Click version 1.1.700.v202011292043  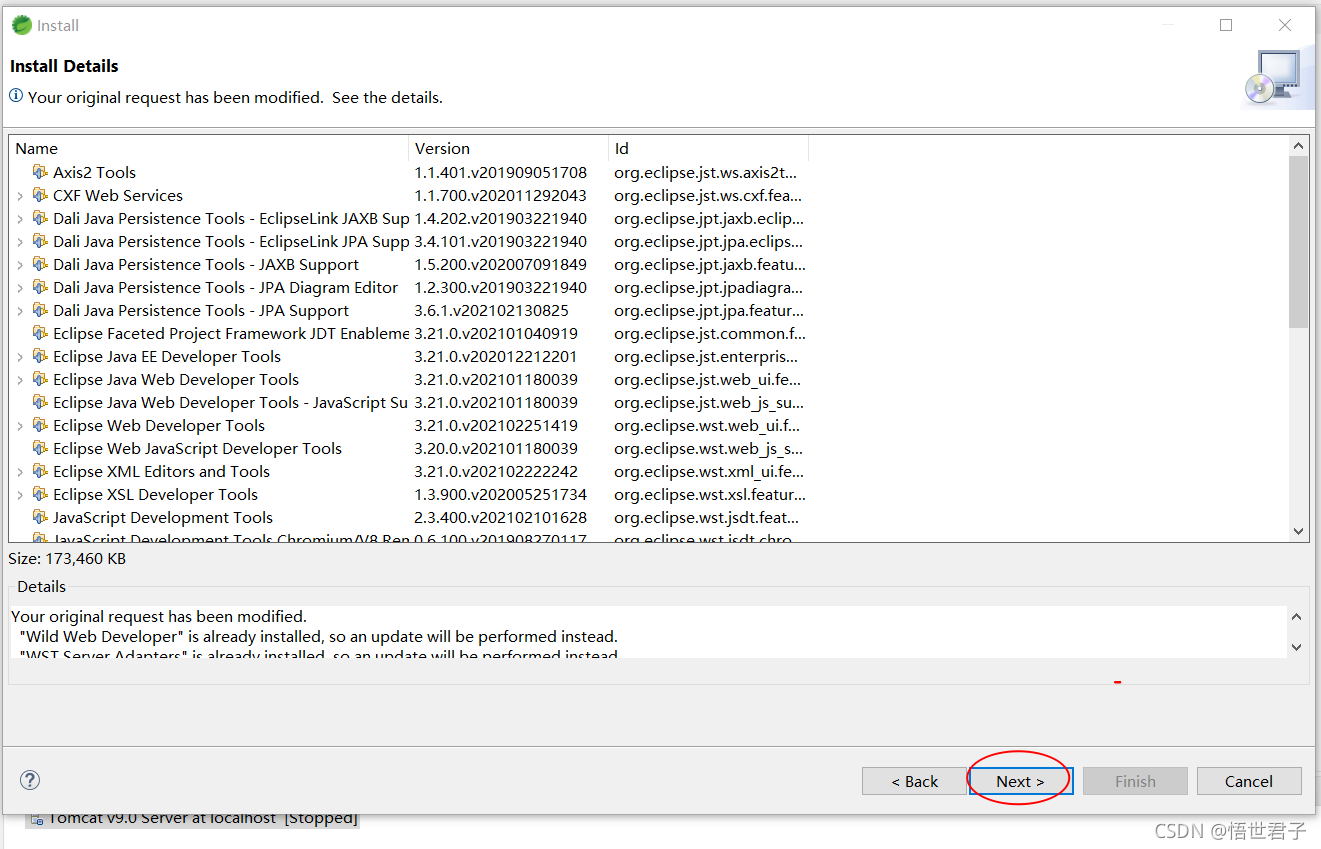click(500, 195)
